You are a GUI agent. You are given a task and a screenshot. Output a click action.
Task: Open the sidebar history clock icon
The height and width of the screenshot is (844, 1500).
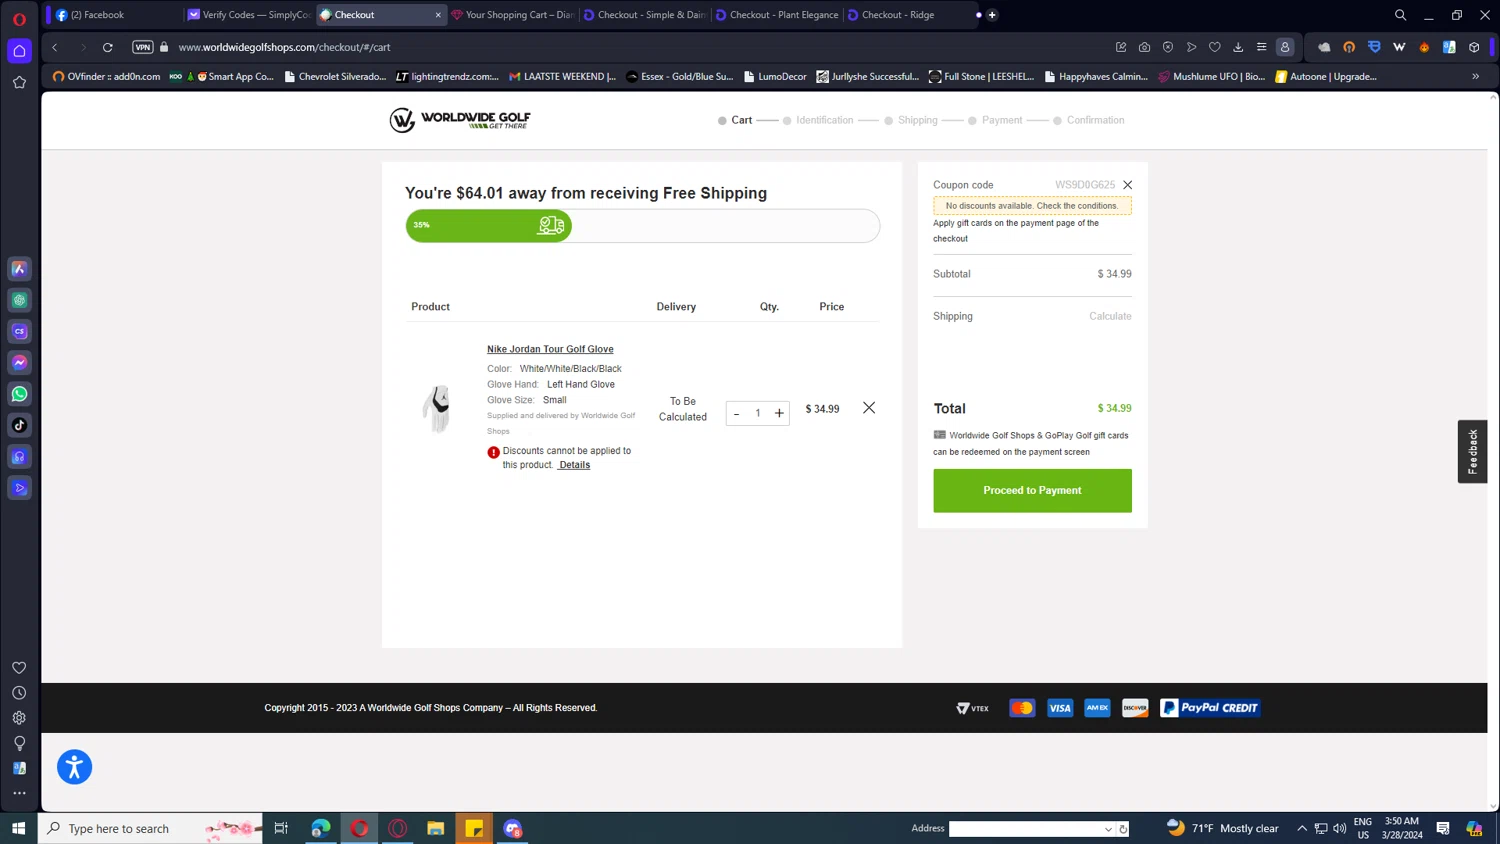tap(19, 693)
